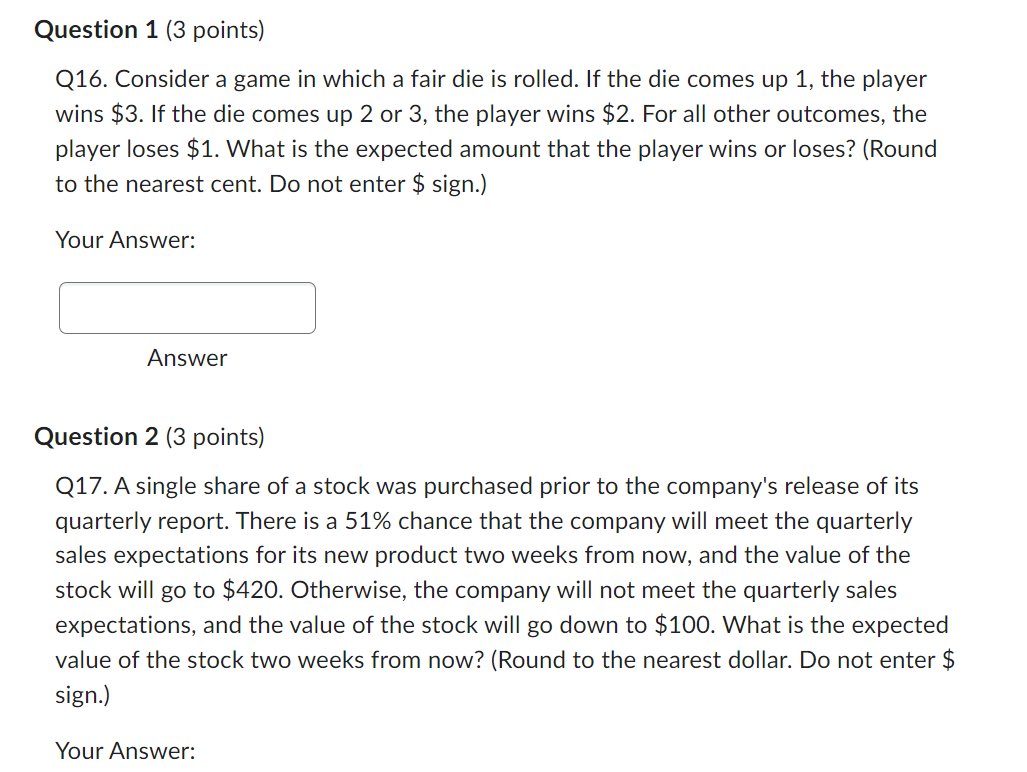Click inside the Question 1 answer box

point(186,308)
